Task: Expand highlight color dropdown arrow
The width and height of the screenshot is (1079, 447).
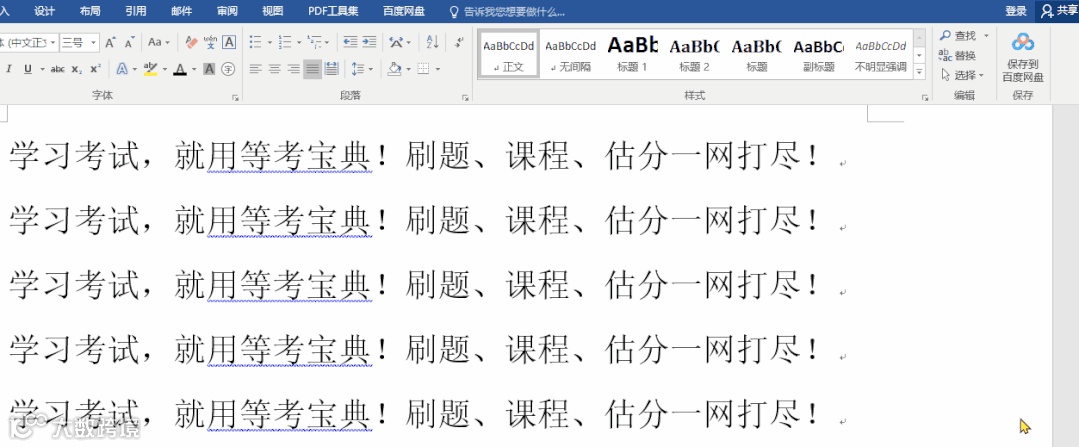Action: pyautogui.click(x=164, y=69)
